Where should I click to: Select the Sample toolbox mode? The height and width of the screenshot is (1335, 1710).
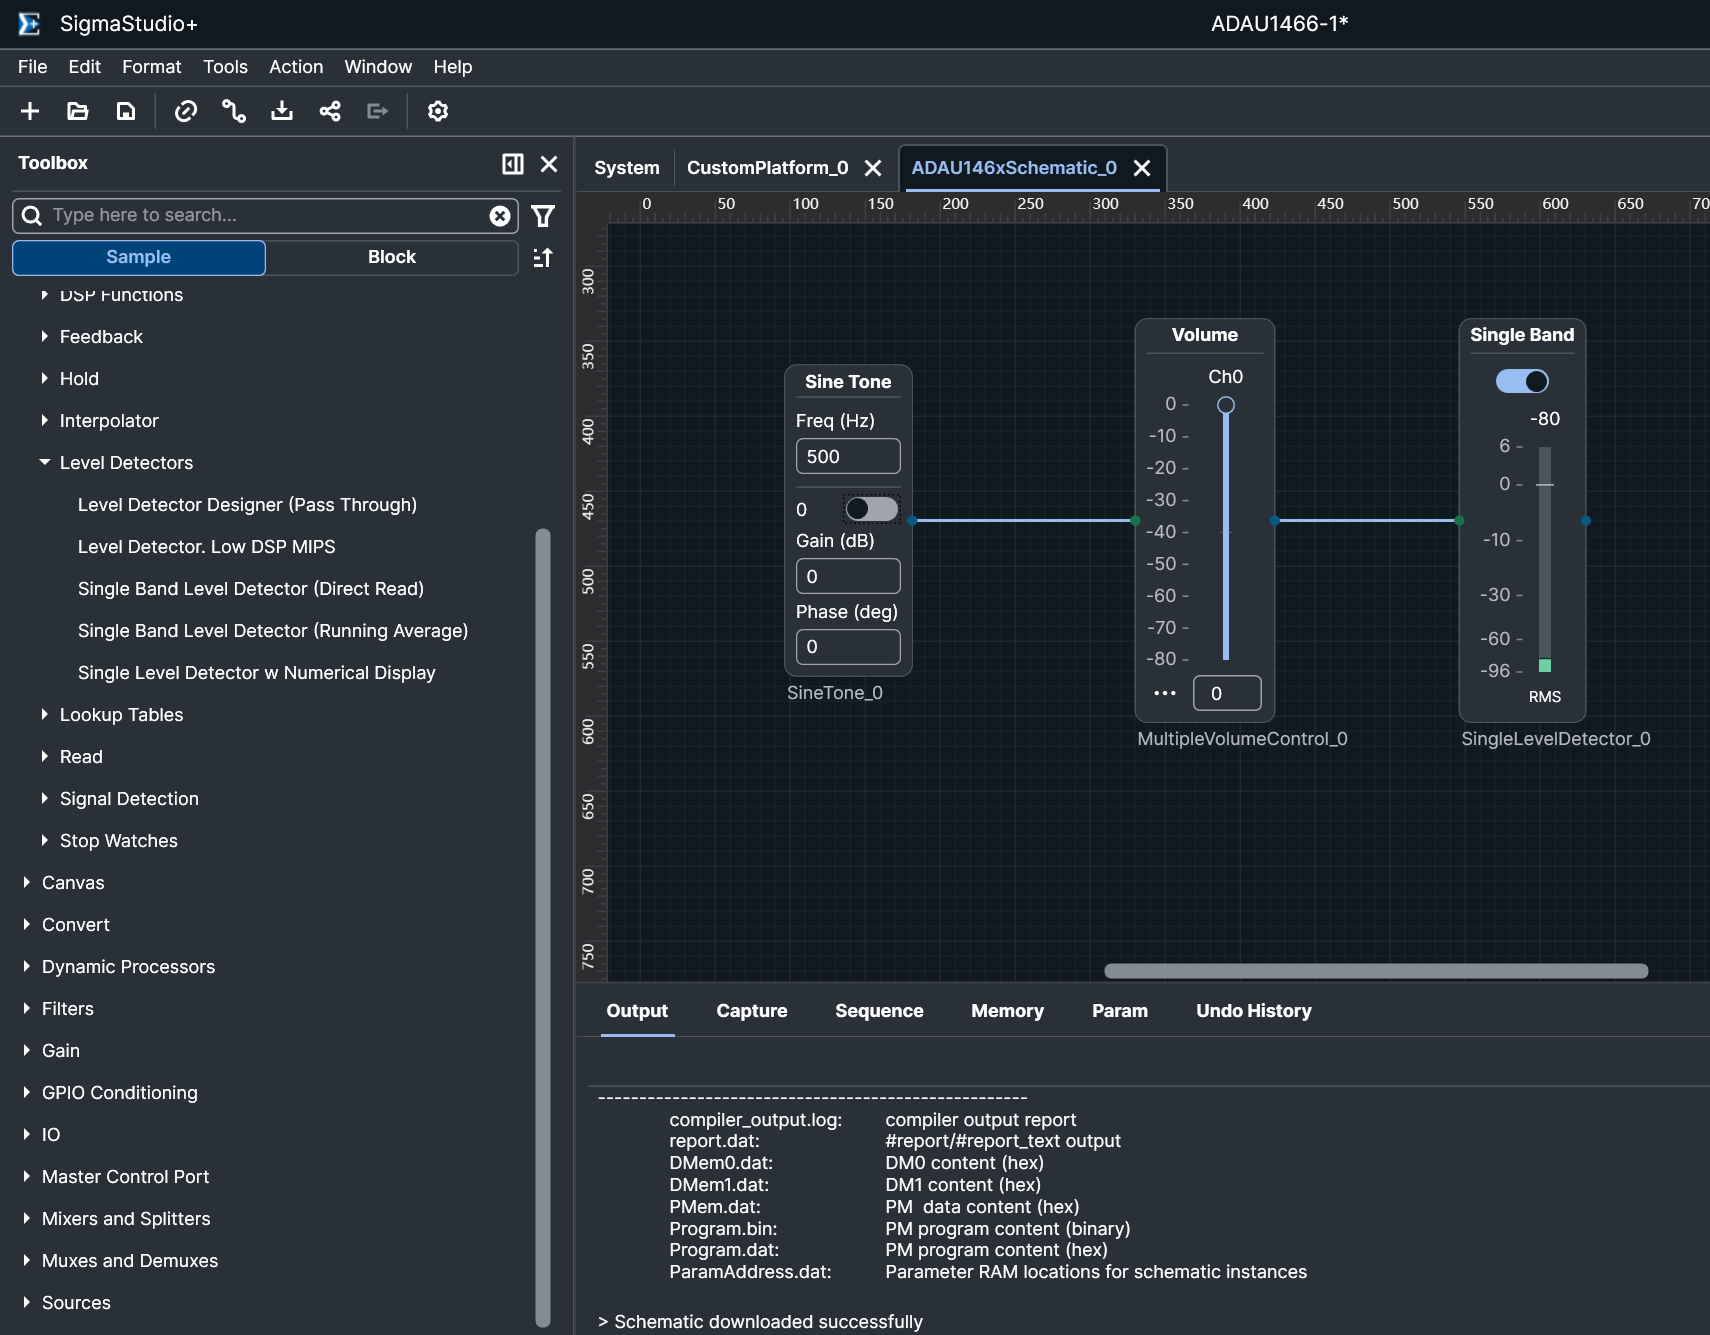[139, 257]
